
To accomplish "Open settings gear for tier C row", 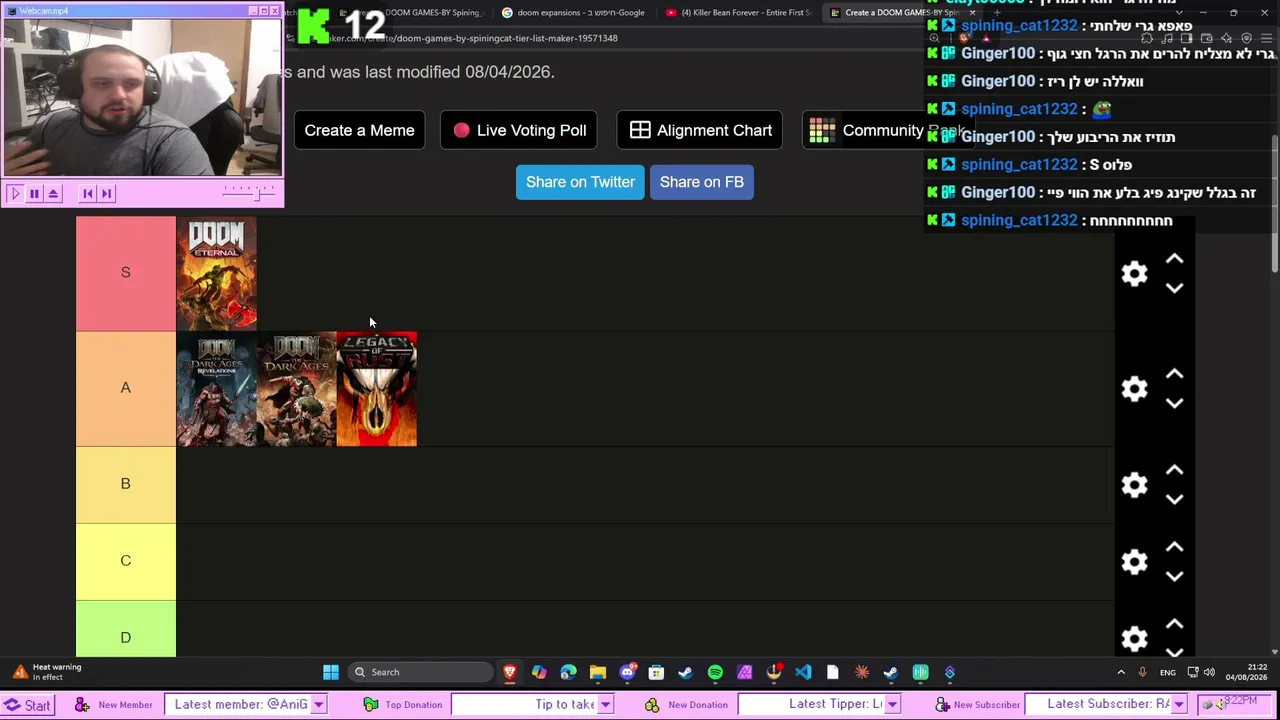I will 1134,562.
